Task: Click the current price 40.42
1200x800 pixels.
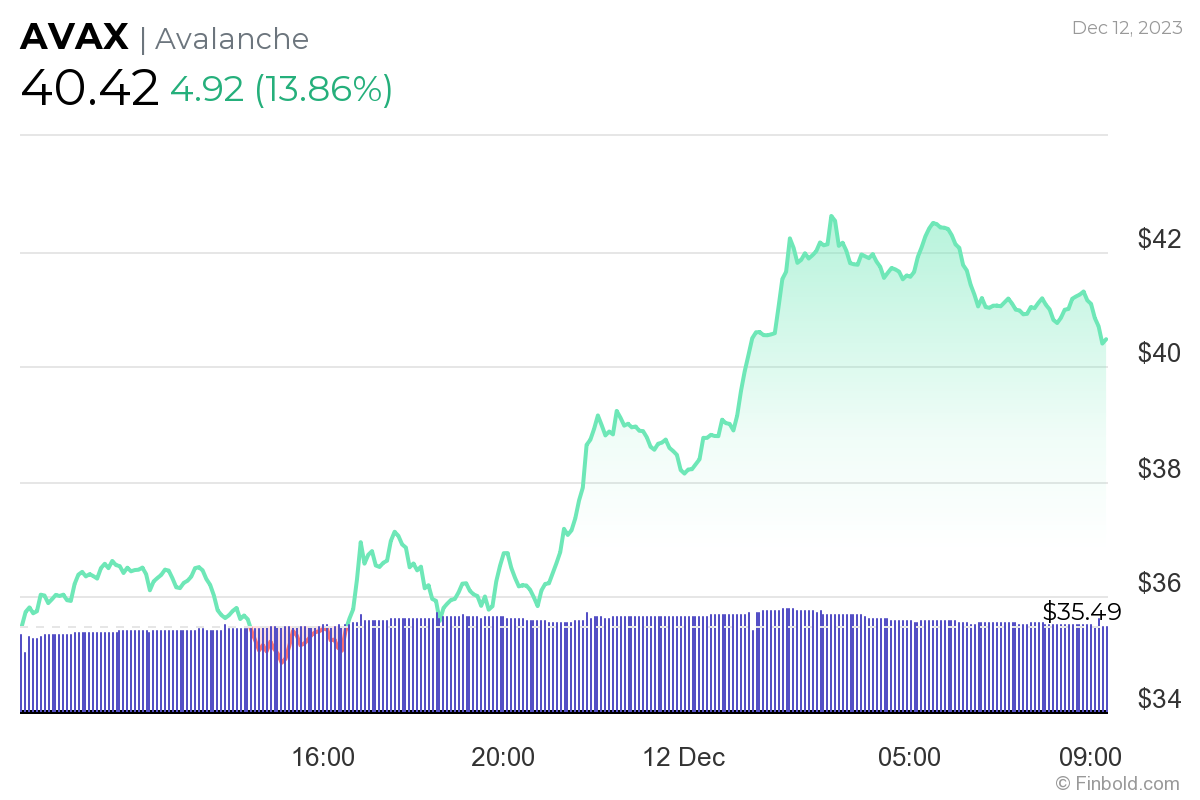Action: (x=90, y=88)
